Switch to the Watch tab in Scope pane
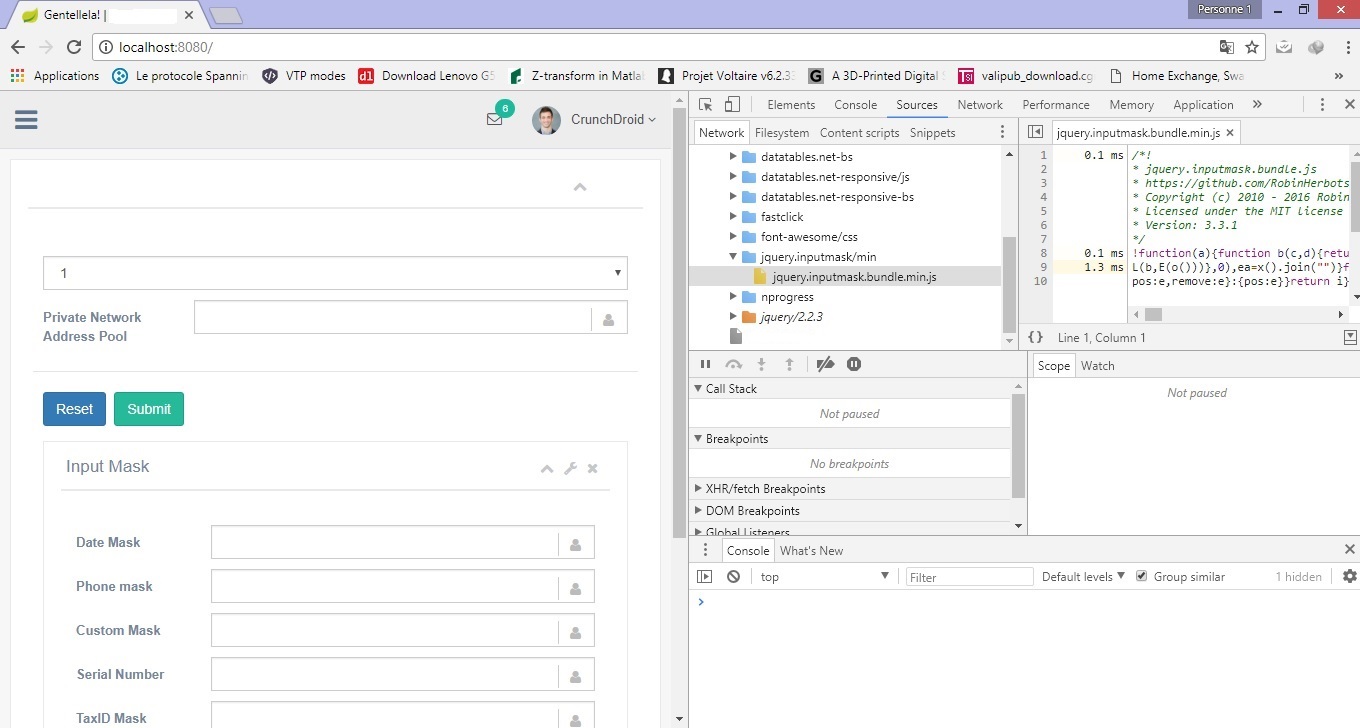The width and height of the screenshot is (1360, 728). (x=1097, y=365)
